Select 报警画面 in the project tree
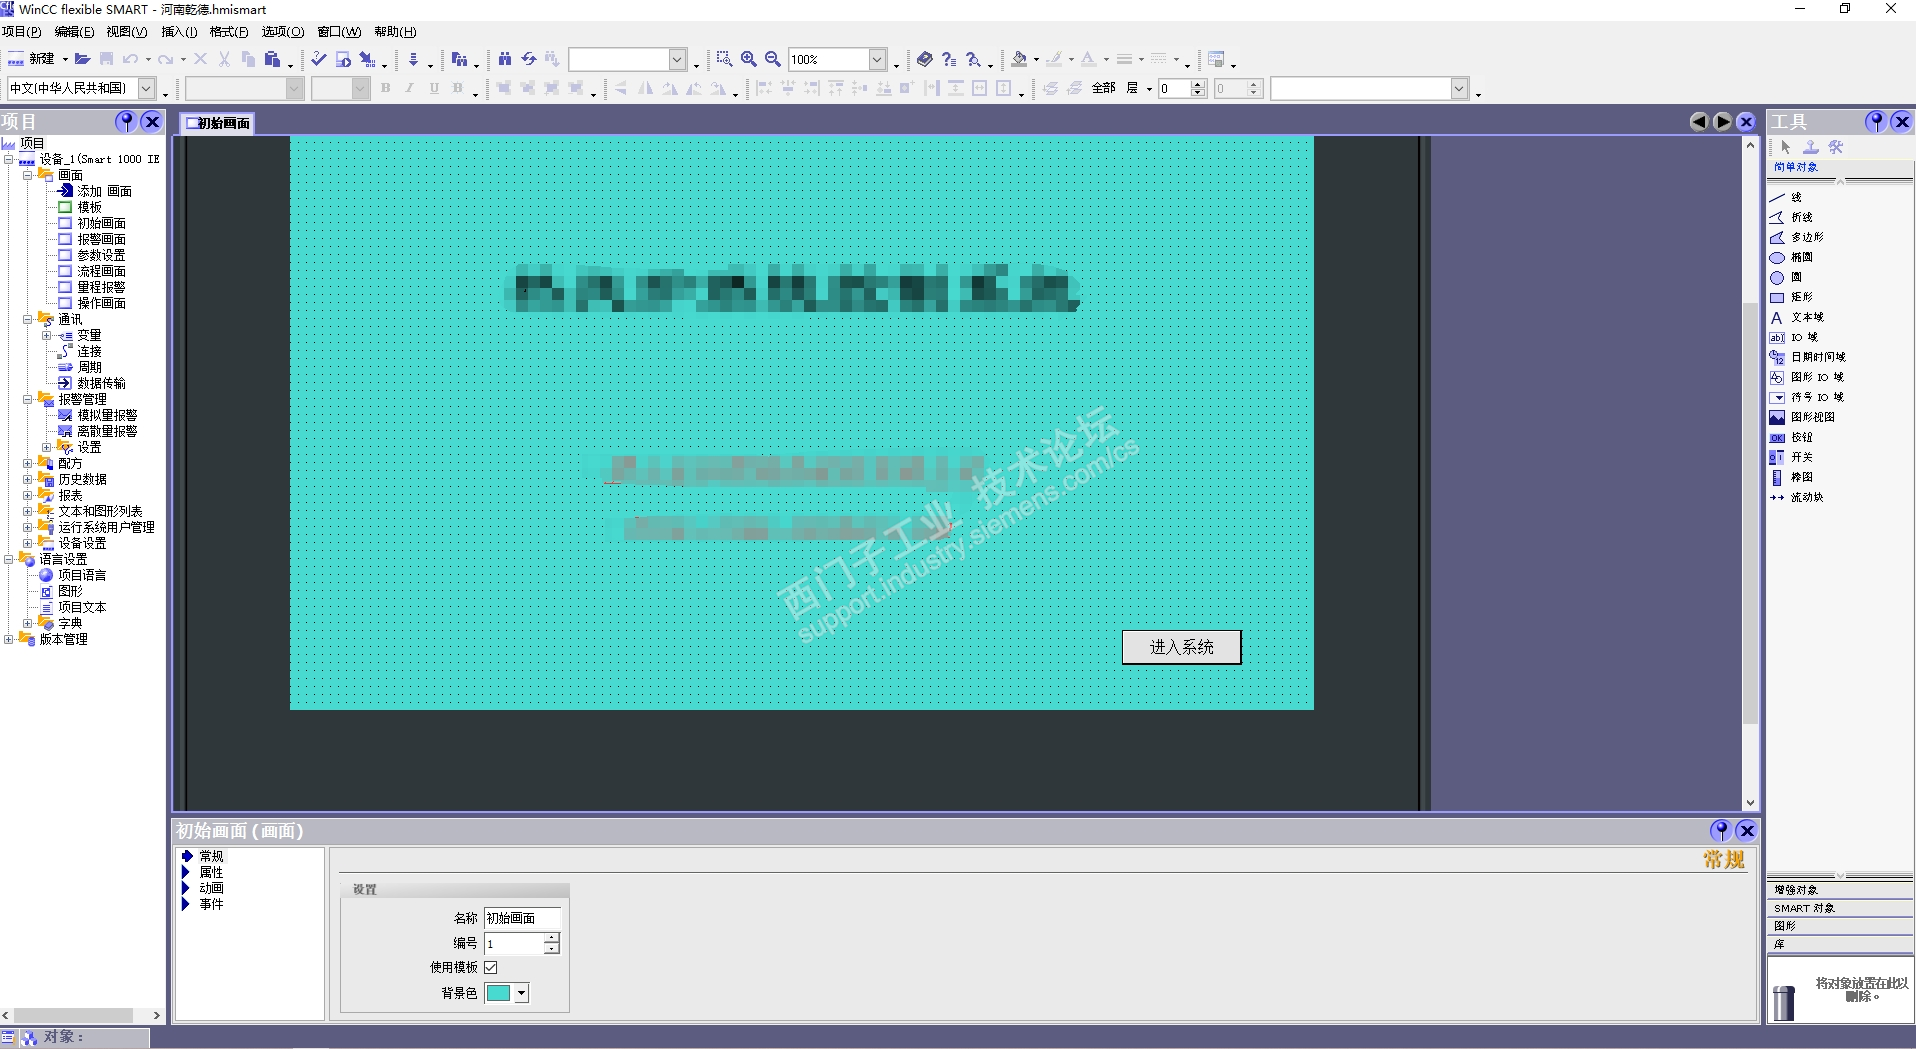1916x1049 pixels. pos(101,239)
